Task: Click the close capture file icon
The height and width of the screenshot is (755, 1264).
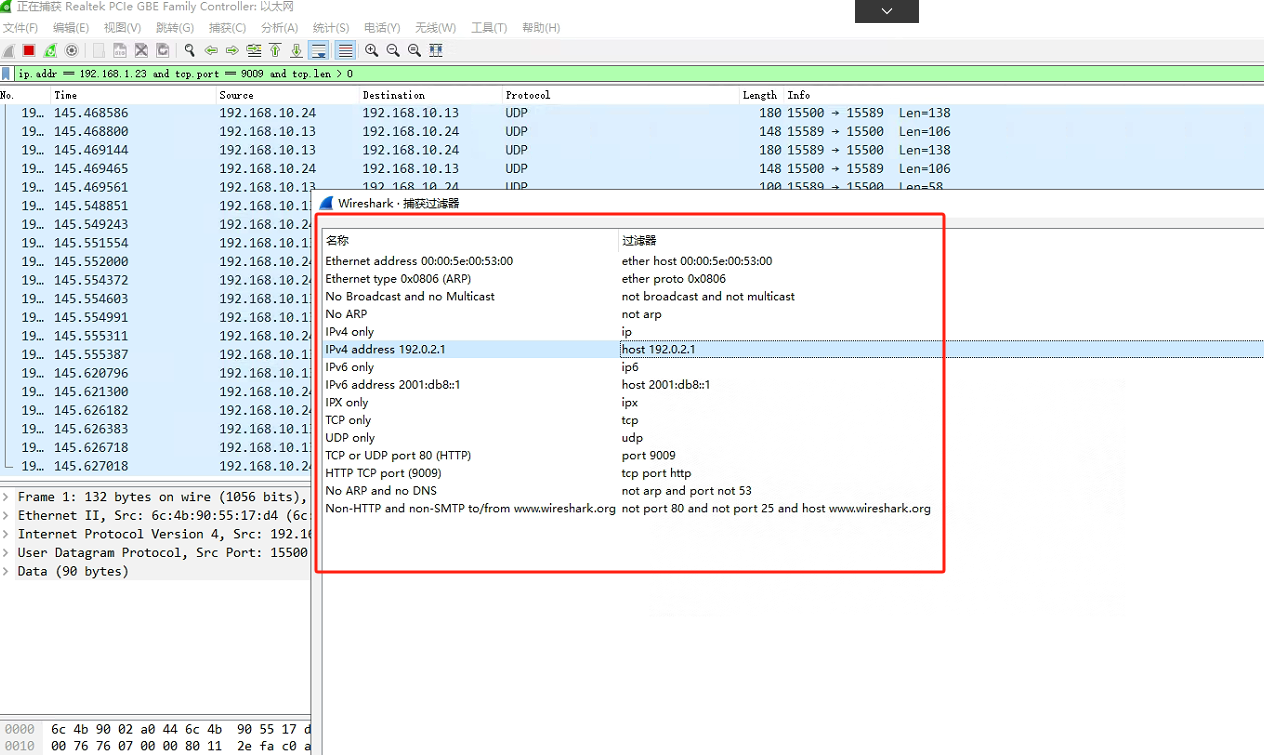Action: pos(141,50)
